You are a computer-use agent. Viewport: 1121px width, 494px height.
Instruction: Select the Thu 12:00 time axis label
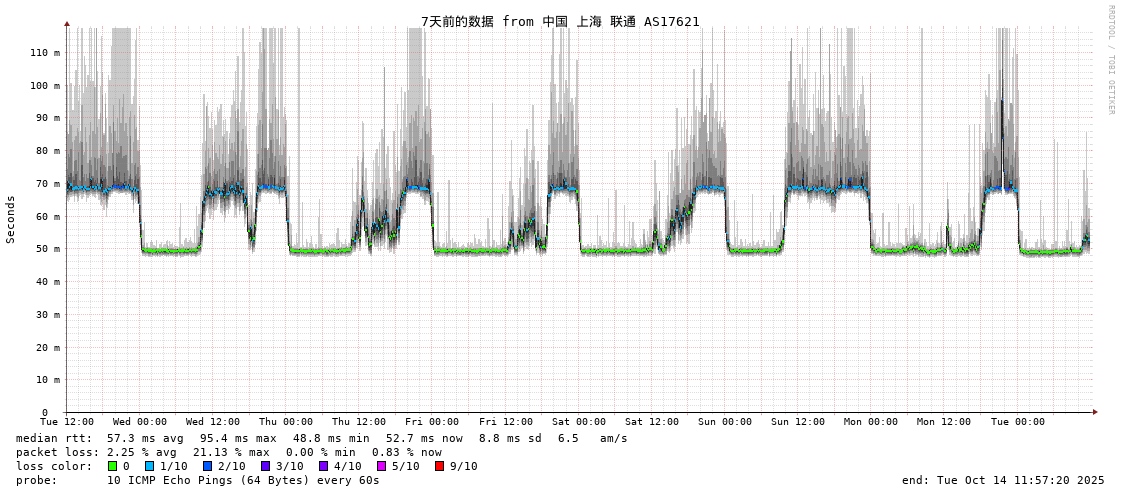click(x=359, y=422)
